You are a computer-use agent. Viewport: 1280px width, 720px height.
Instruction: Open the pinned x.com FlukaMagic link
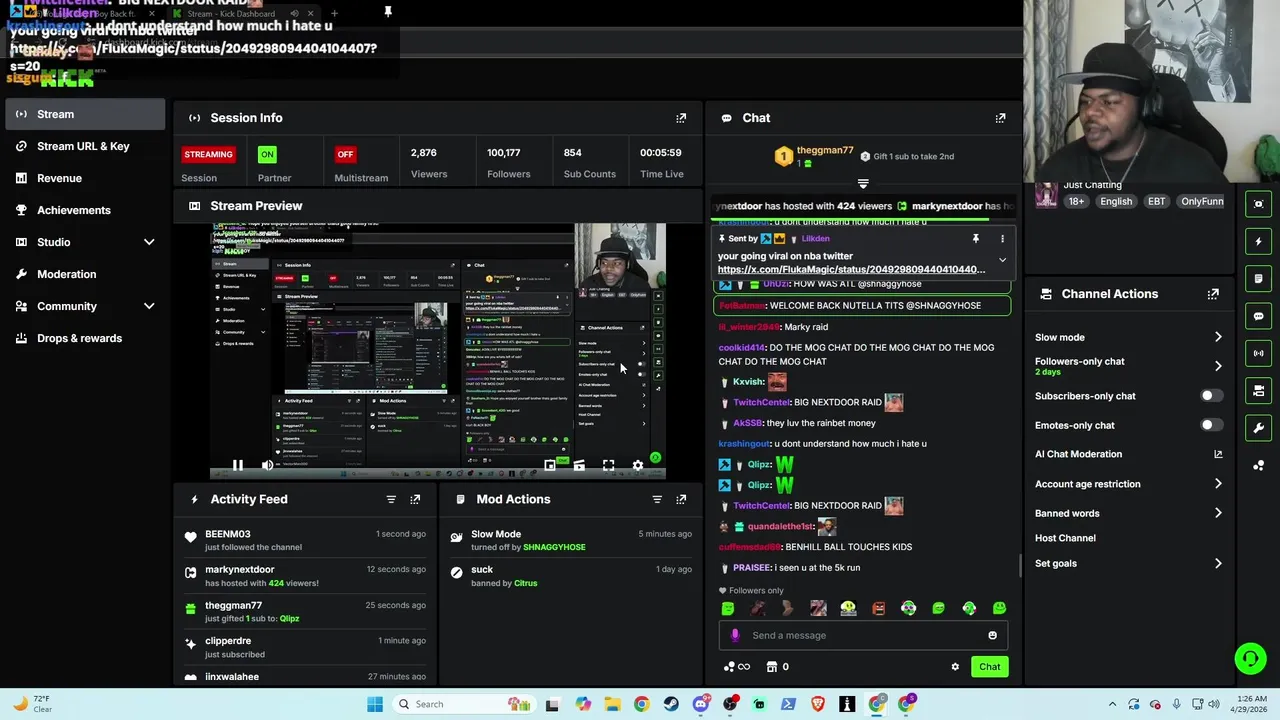851,269
